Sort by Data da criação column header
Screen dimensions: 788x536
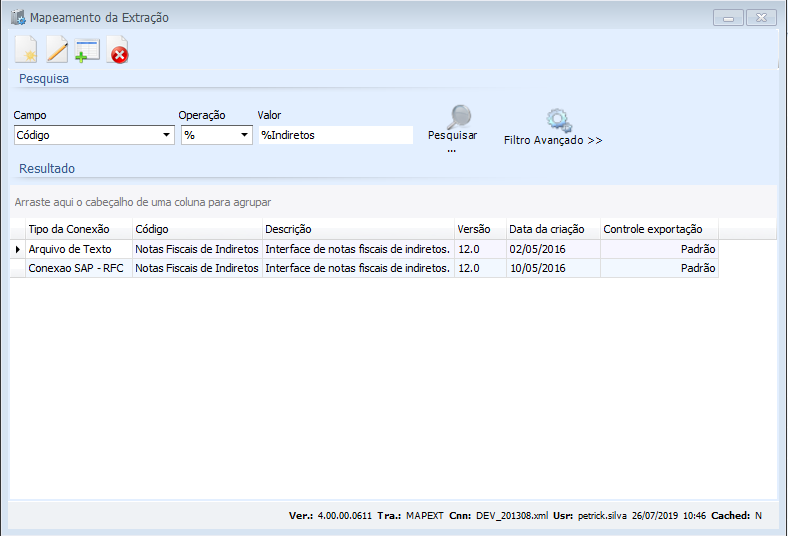click(x=553, y=229)
